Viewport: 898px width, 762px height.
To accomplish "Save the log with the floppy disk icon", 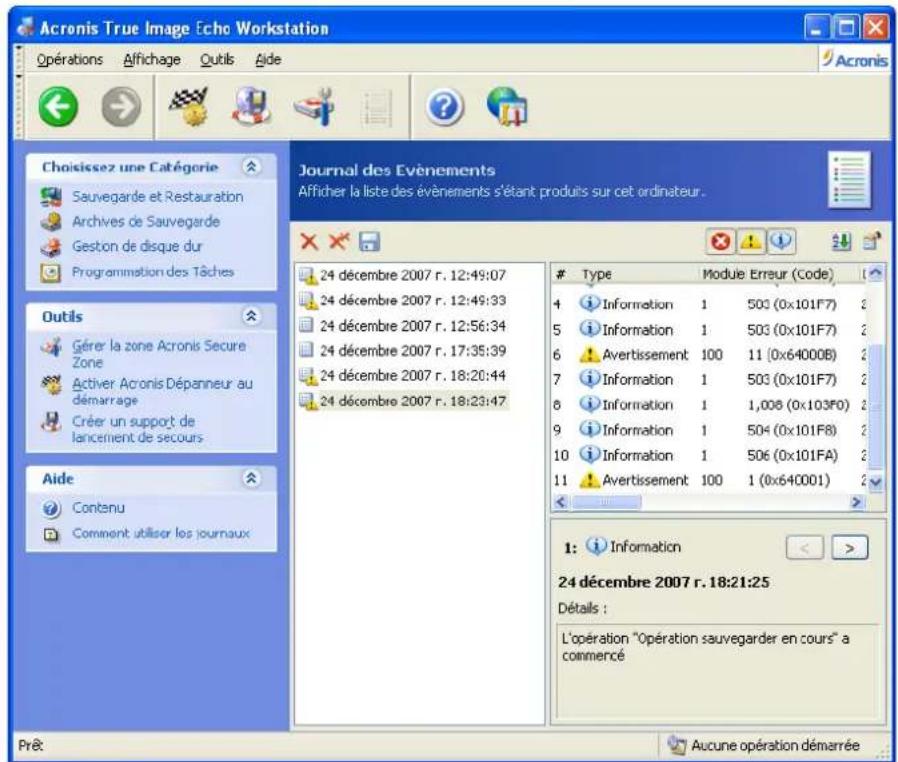I will click(369, 242).
